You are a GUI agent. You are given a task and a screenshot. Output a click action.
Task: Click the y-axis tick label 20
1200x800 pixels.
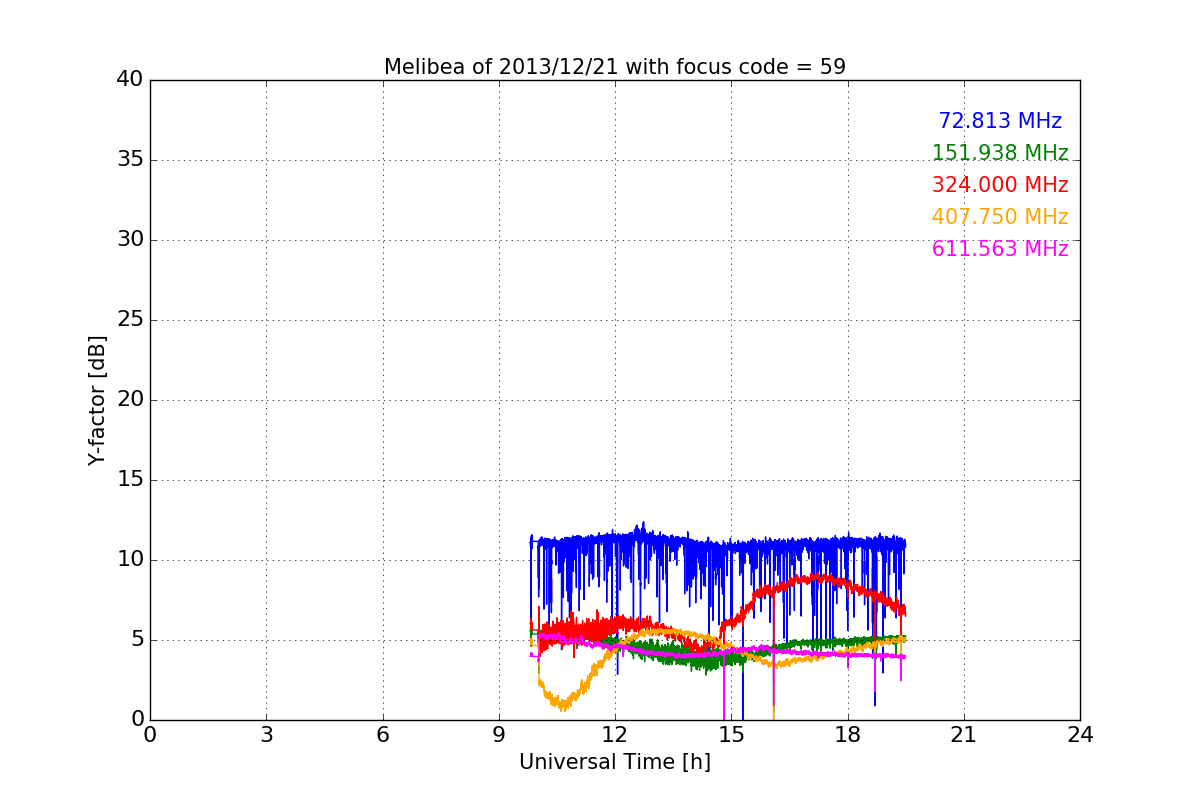tap(130, 400)
